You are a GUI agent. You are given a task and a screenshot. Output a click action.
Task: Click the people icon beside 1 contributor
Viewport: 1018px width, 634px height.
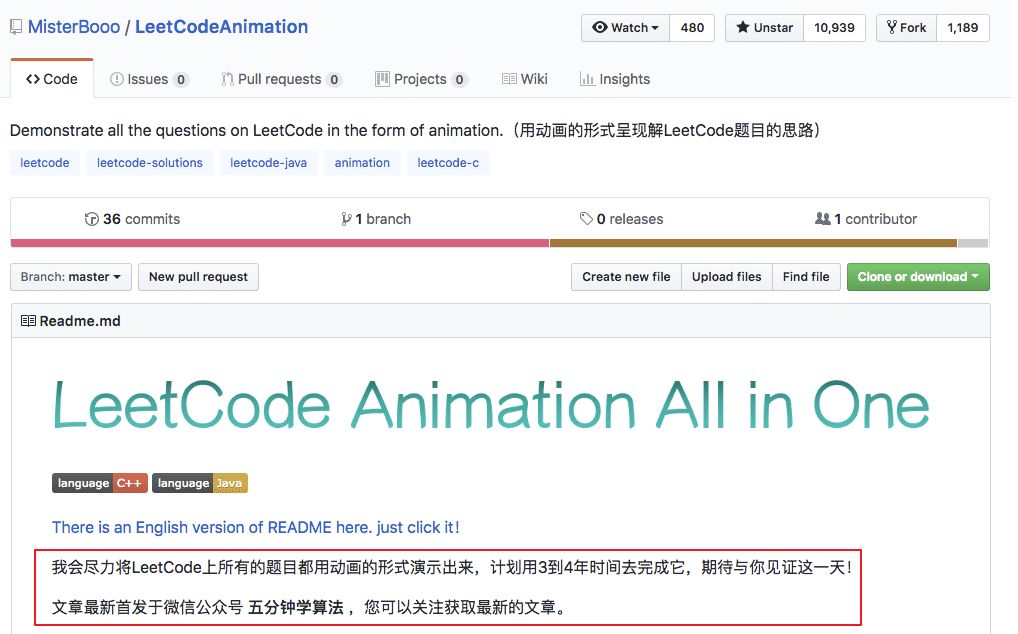(823, 219)
